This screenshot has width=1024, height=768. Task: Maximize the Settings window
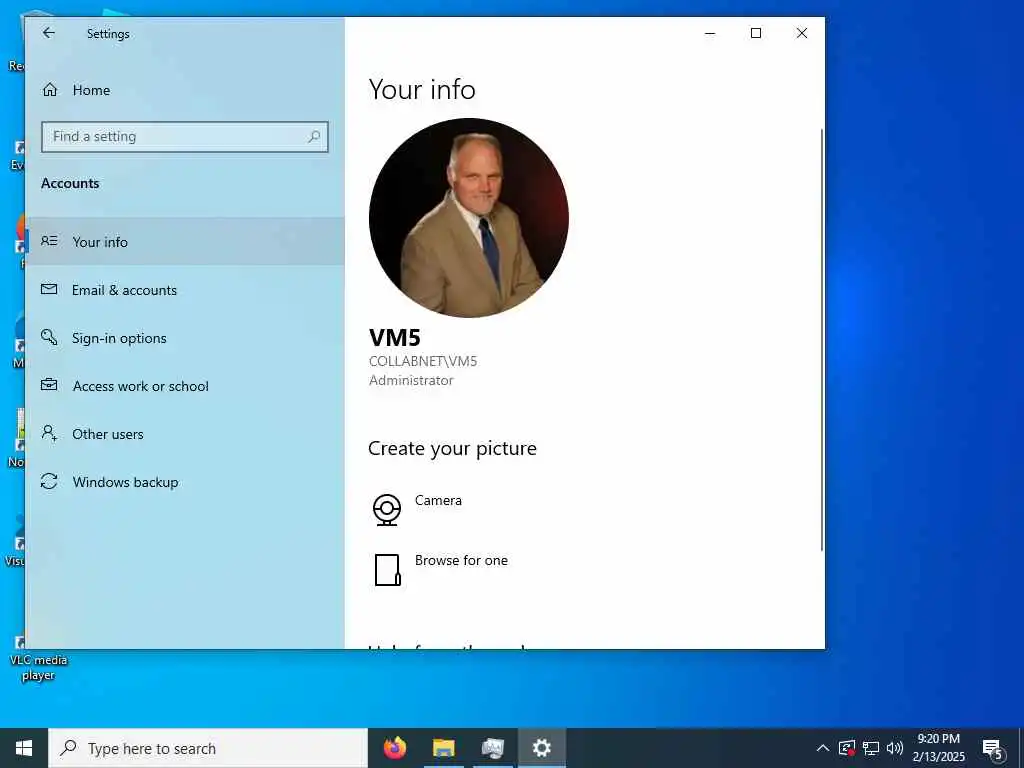[756, 33]
